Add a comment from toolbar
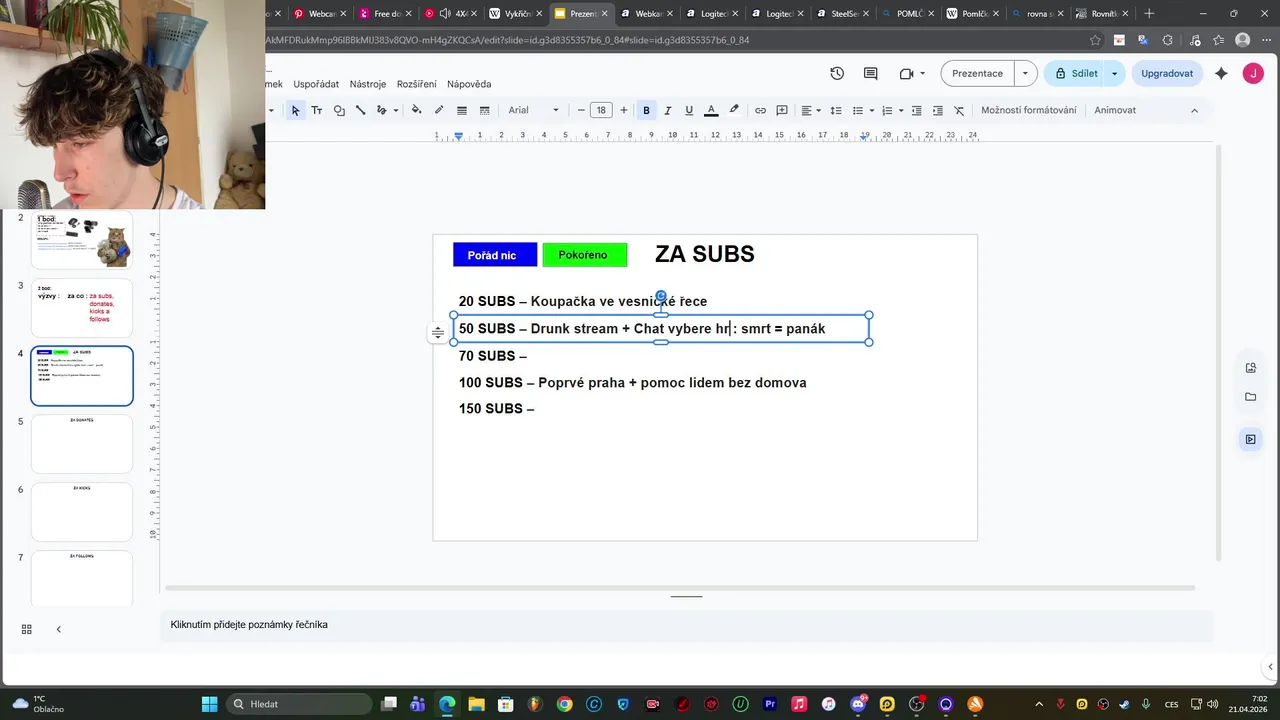Image resolution: width=1280 pixels, height=720 pixels. [782, 110]
